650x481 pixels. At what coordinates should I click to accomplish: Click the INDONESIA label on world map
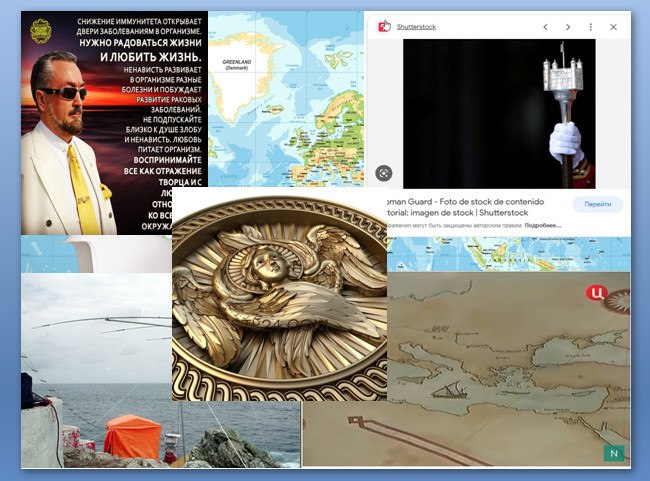pos(510,260)
